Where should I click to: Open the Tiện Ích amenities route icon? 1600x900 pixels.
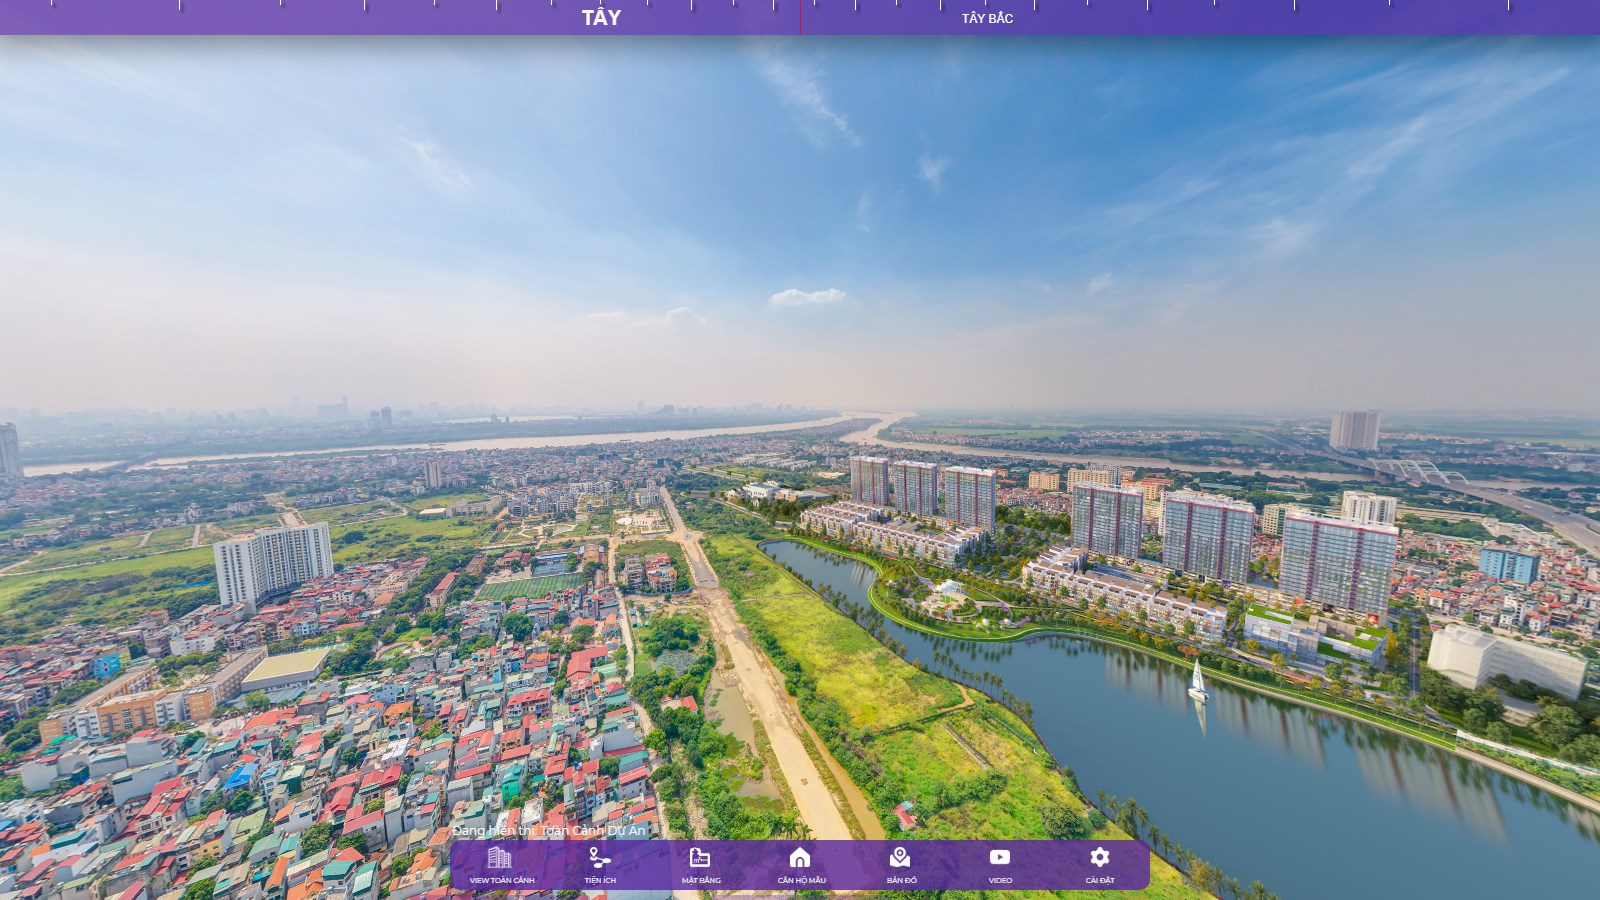598,856
